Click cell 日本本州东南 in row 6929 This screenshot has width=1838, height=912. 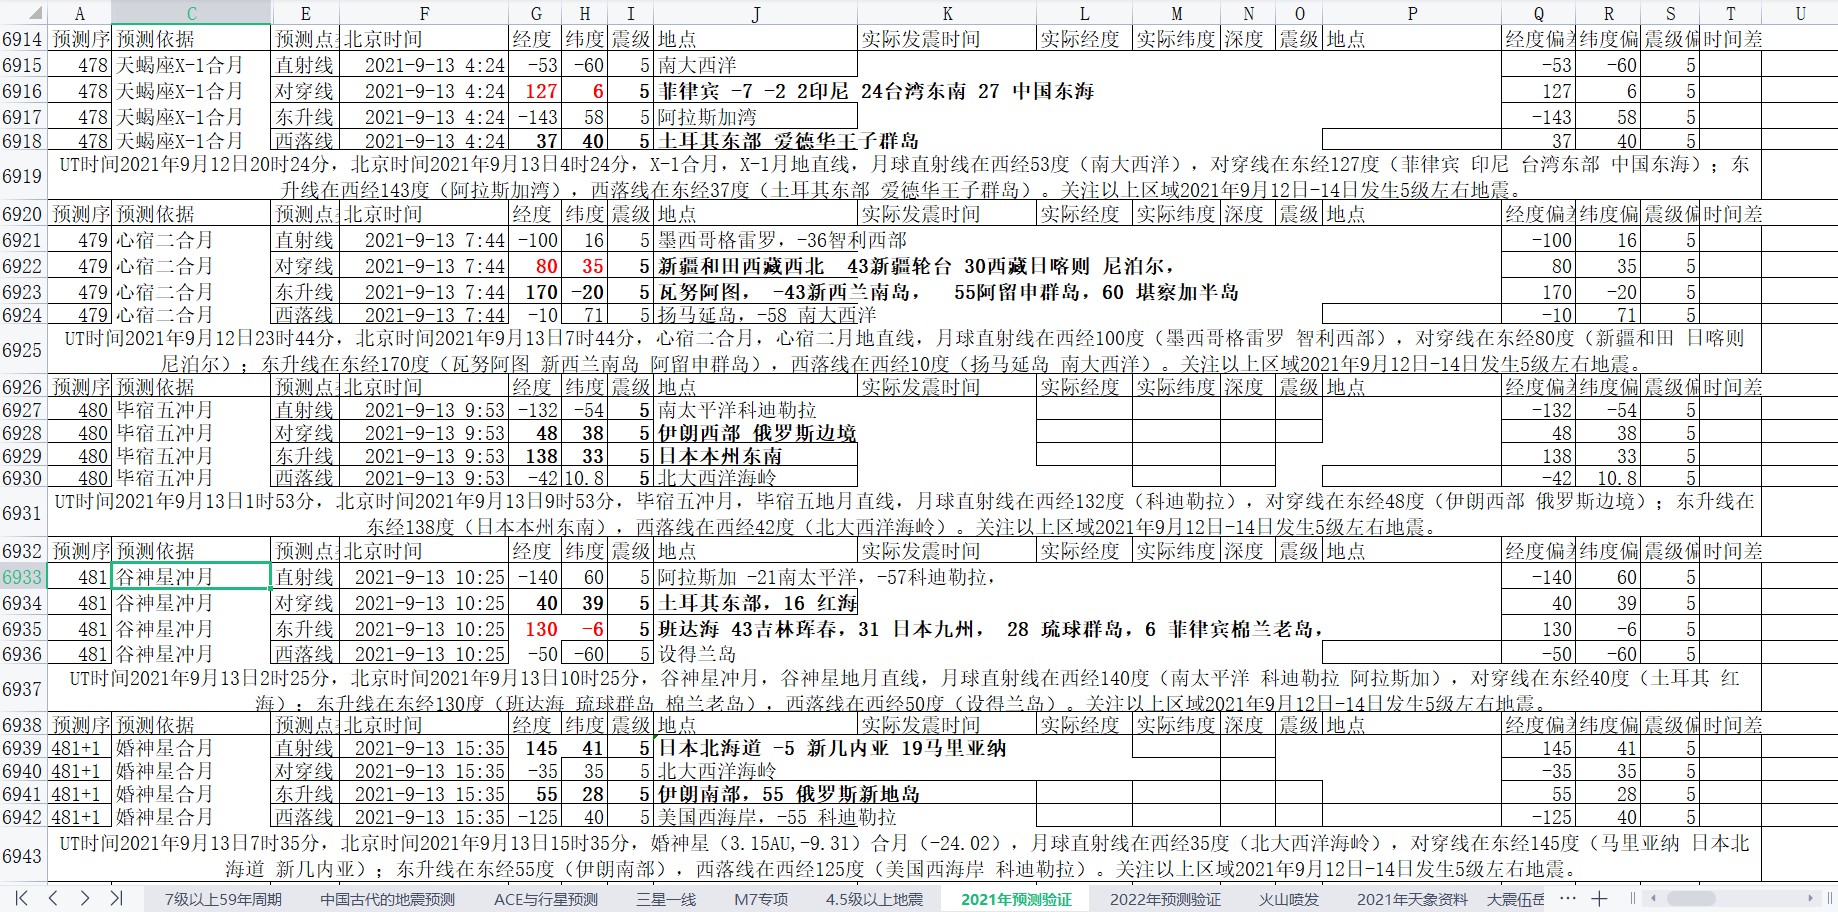point(756,456)
